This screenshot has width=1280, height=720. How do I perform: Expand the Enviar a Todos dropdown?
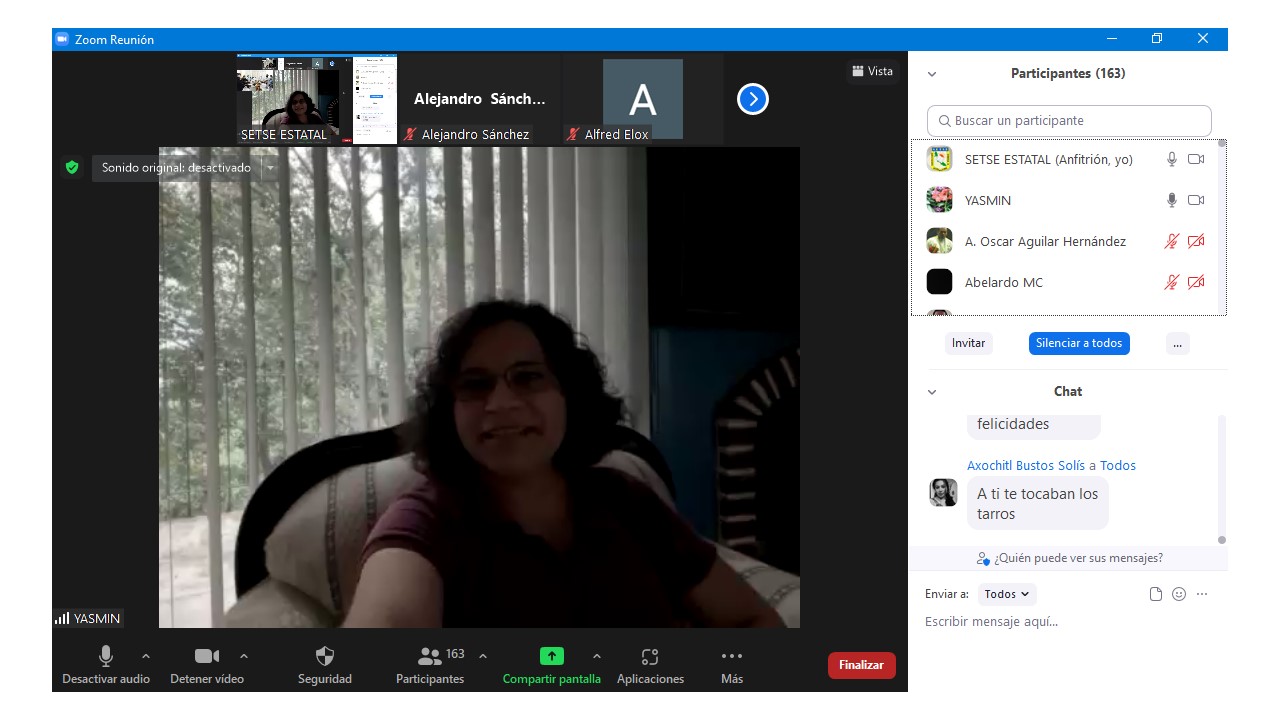point(1007,594)
